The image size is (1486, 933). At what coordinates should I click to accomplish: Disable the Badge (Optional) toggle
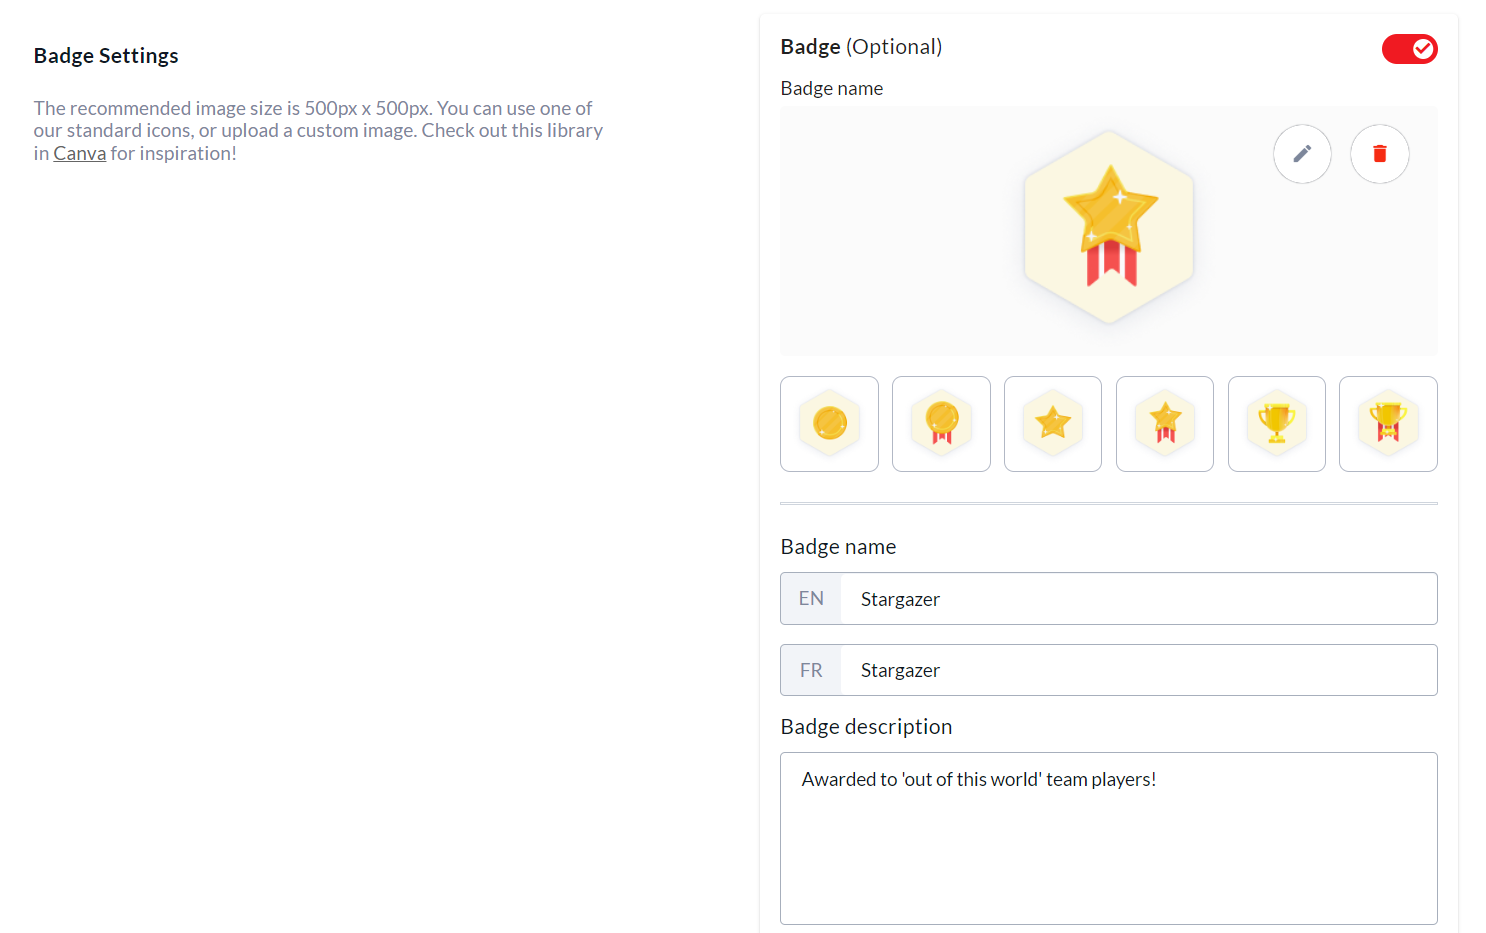pyautogui.click(x=1409, y=49)
